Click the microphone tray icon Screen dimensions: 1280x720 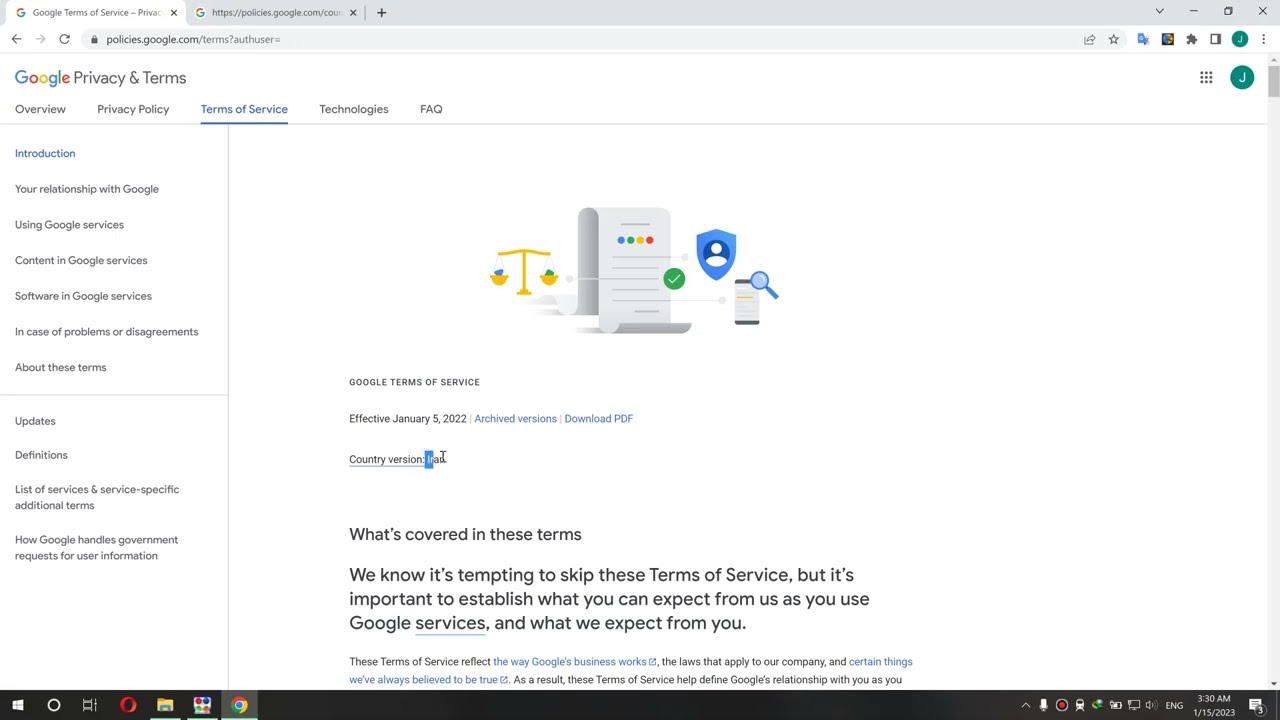[1043, 706]
